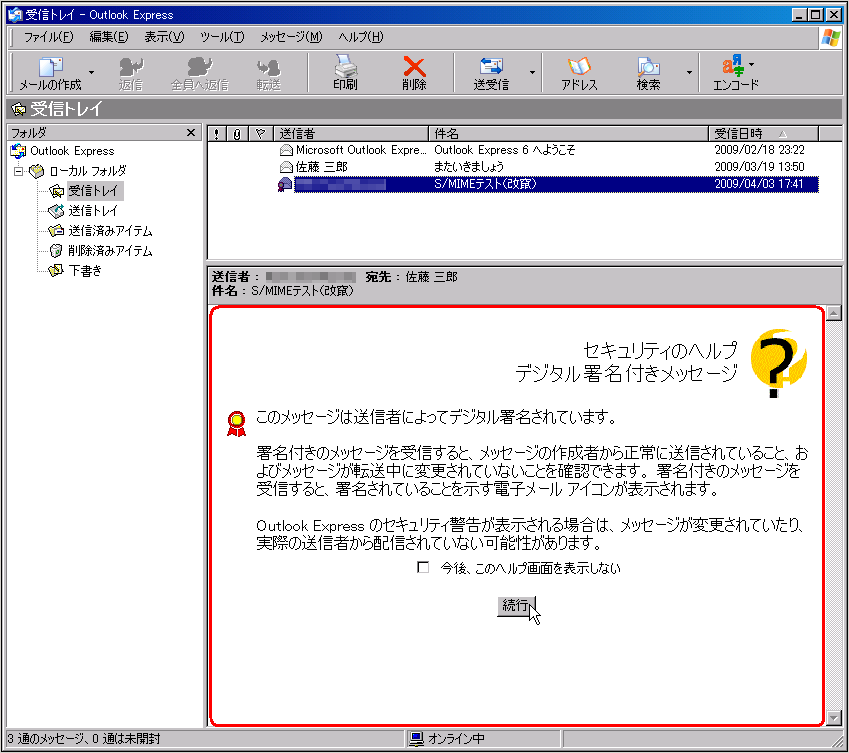Select the 削除済みアイテム folder
The width and height of the screenshot is (849, 753).
(110, 251)
